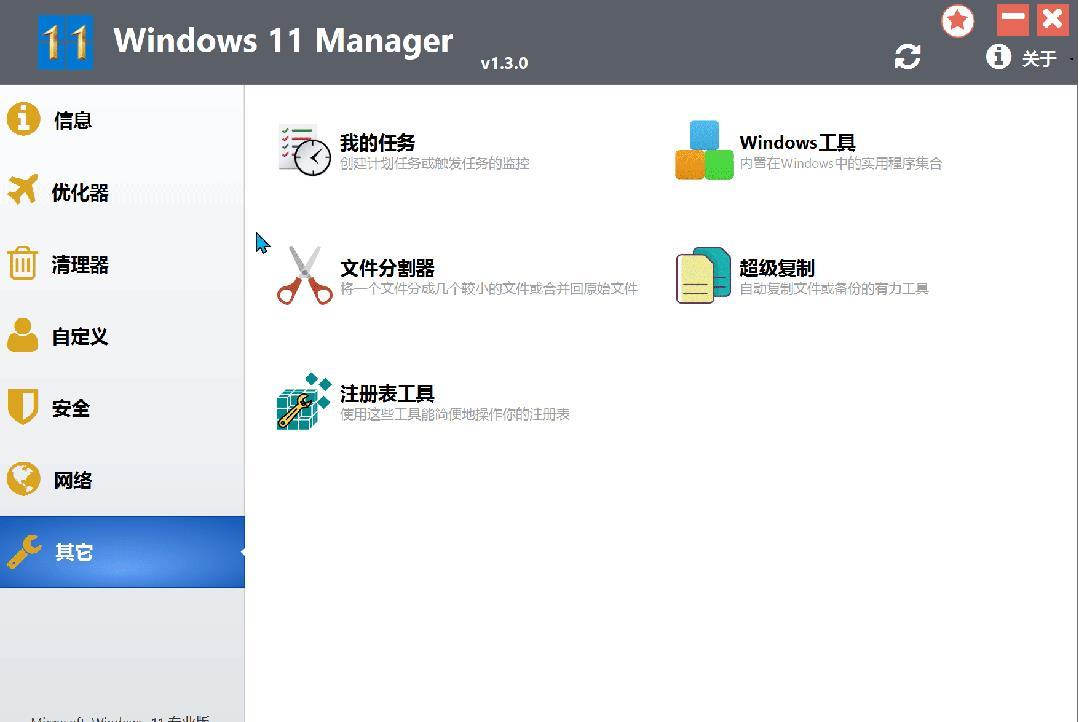Open the 安全 shield icon

22,407
